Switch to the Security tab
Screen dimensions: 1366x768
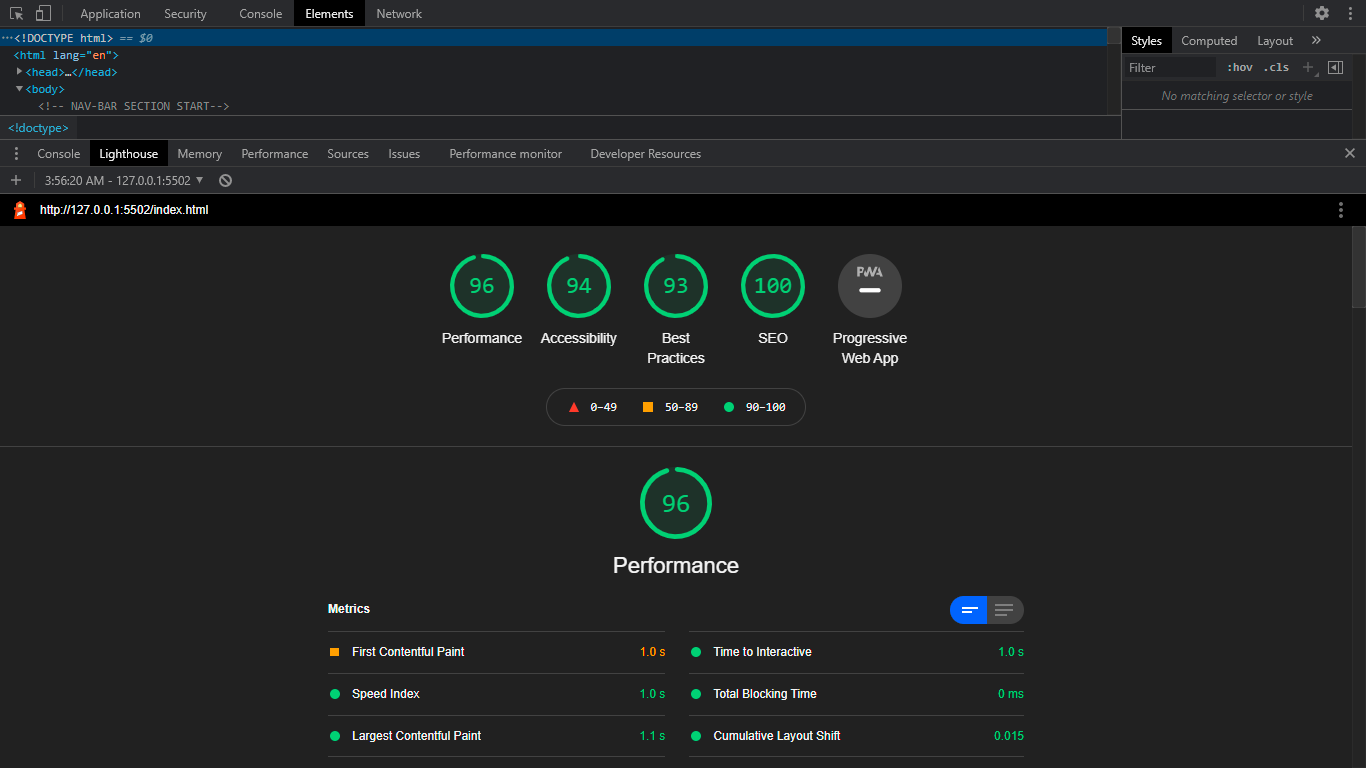coord(185,13)
